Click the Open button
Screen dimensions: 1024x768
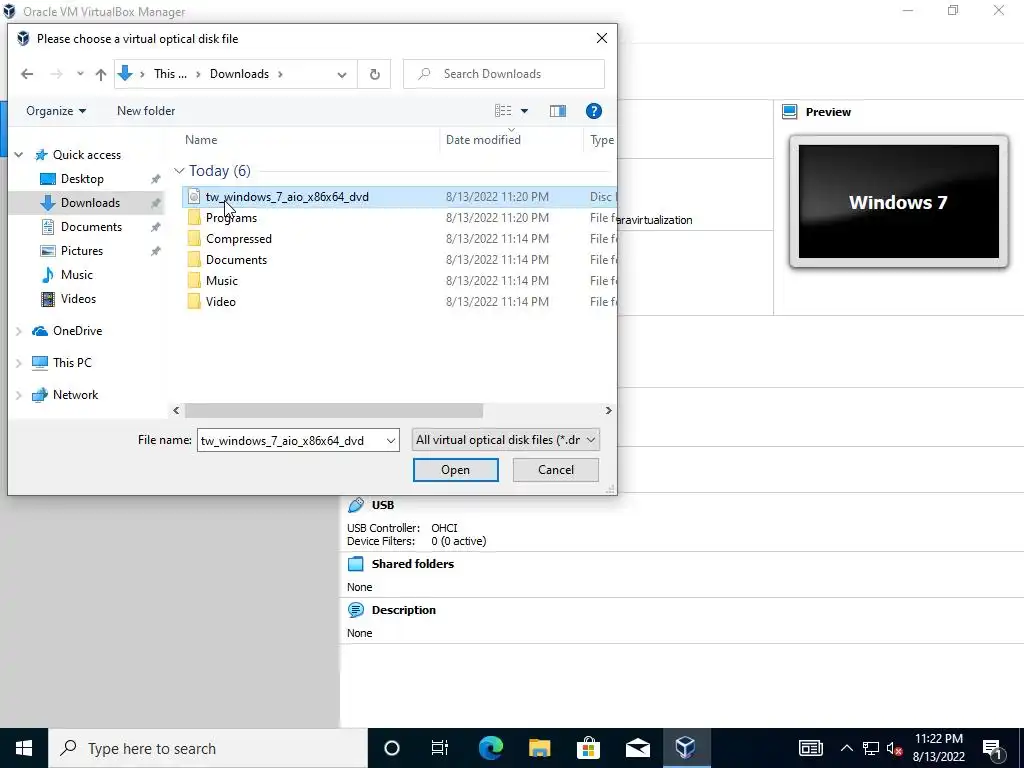click(x=455, y=470)
